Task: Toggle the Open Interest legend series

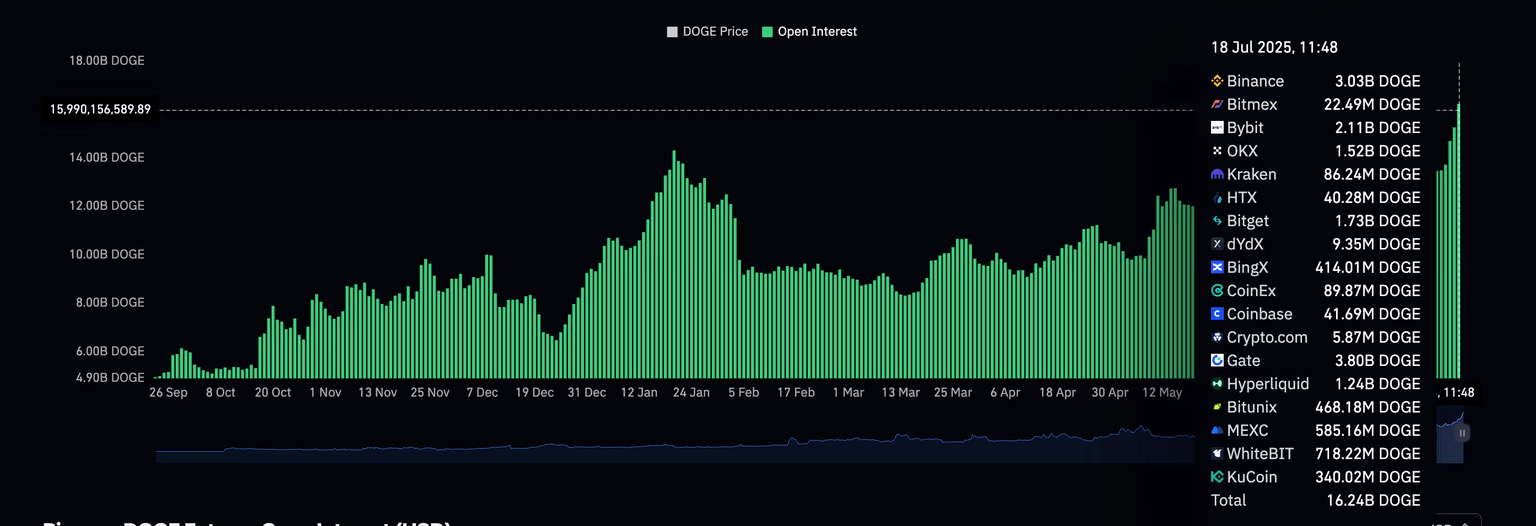Action: [x=816, y=32]
